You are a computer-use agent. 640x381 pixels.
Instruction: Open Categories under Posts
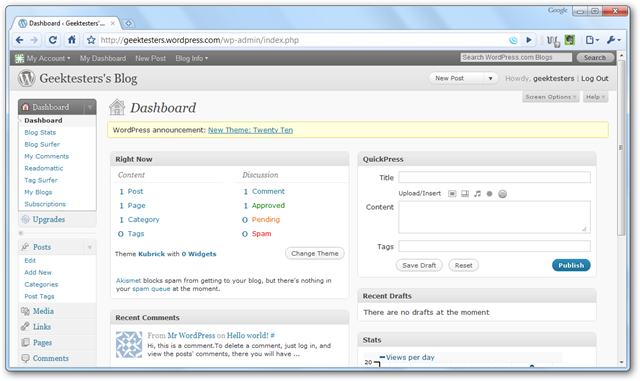click(x=41, y=284)
